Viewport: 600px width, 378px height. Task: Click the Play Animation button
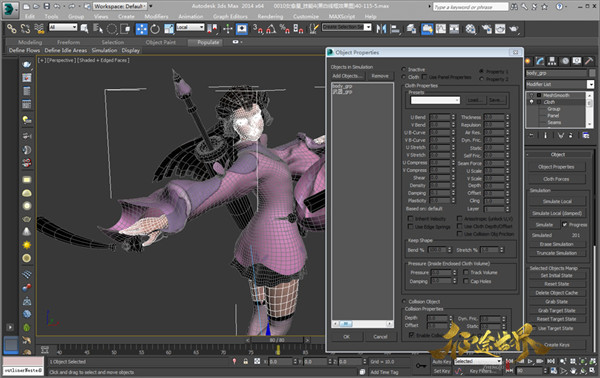[x=530, y=361]
